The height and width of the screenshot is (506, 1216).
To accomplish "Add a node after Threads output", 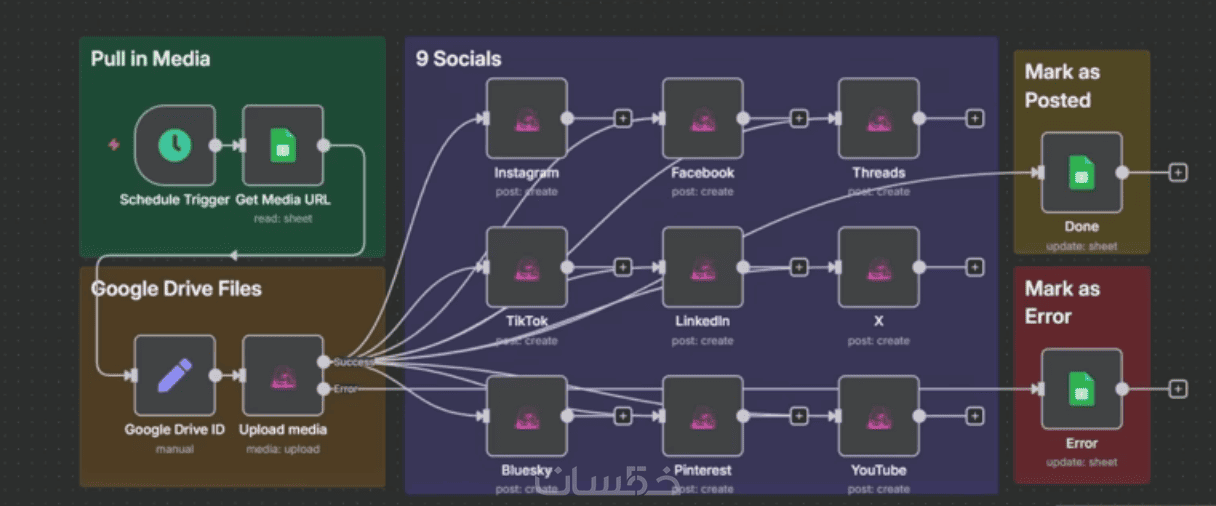I will tap(974, 118).
